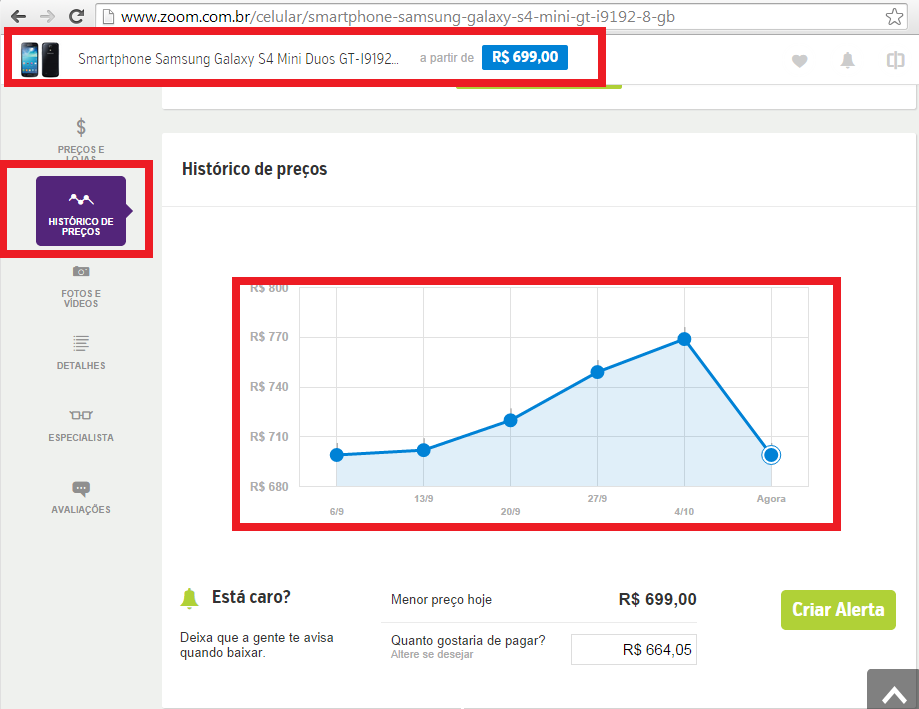Go back with the browser back arrow
This screenshot has height=709, width=919.
[19, 16]
